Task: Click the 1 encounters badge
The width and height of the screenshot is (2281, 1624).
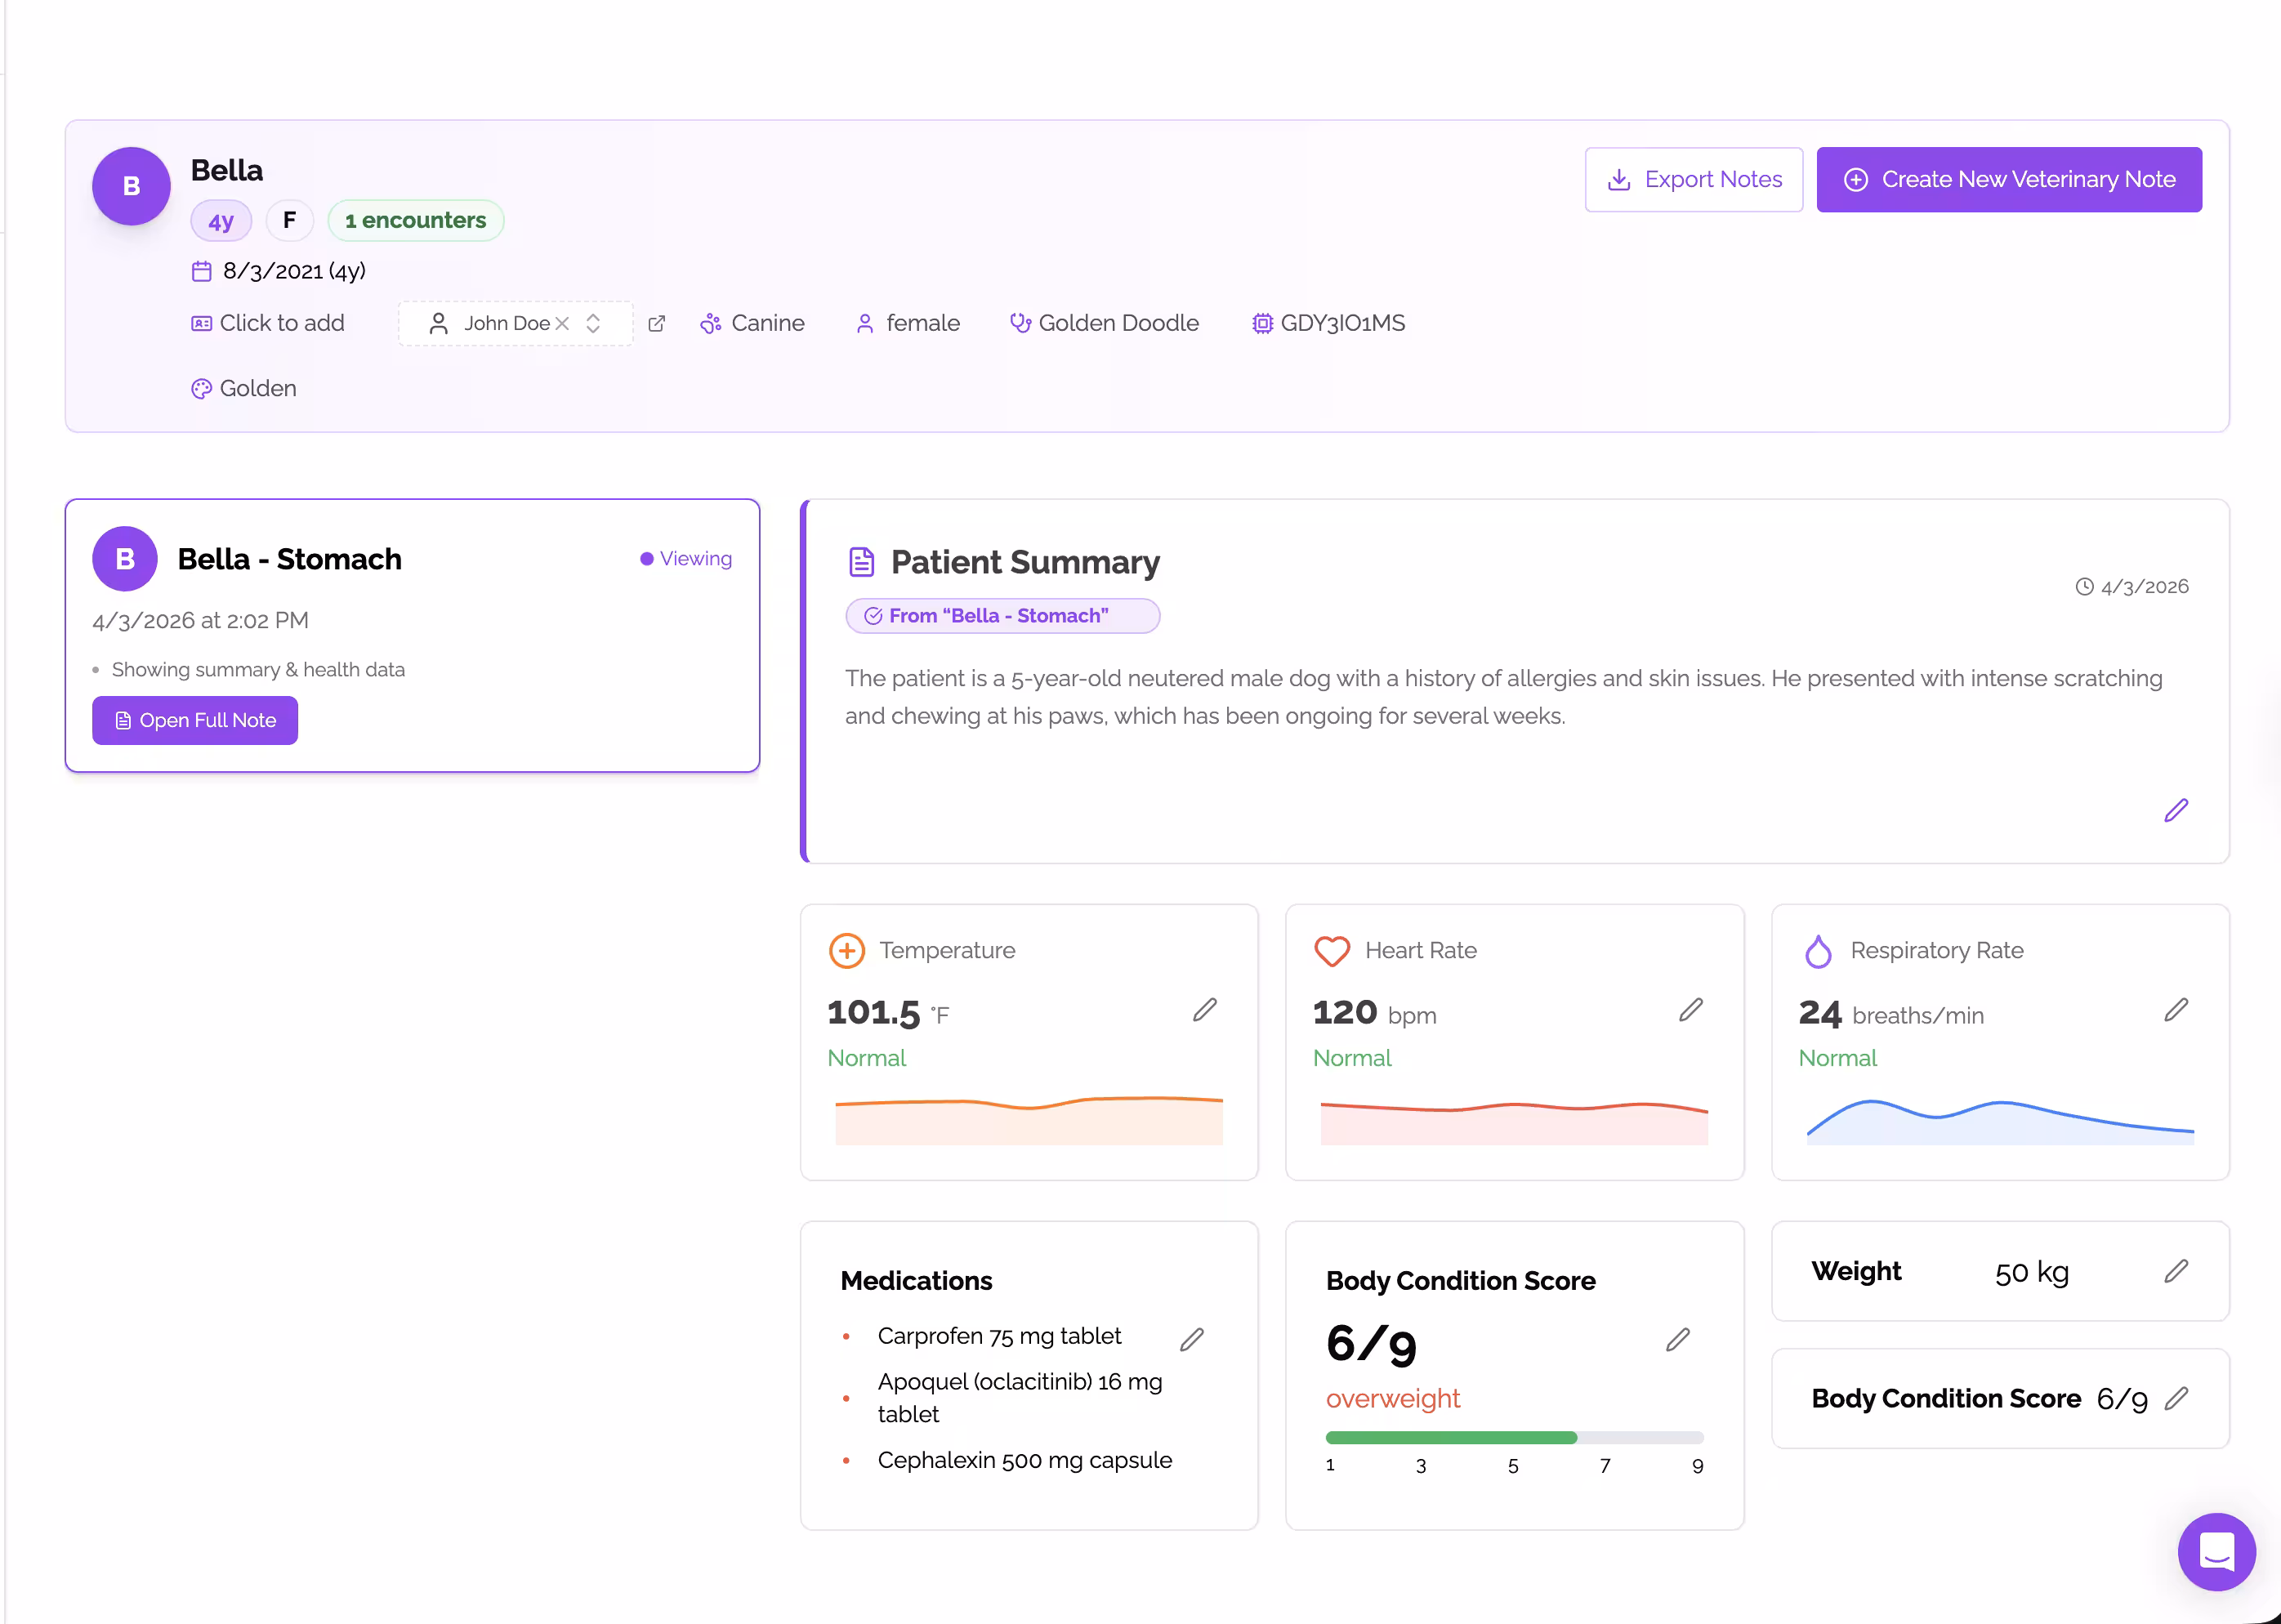Action: [x=415, y=220]
